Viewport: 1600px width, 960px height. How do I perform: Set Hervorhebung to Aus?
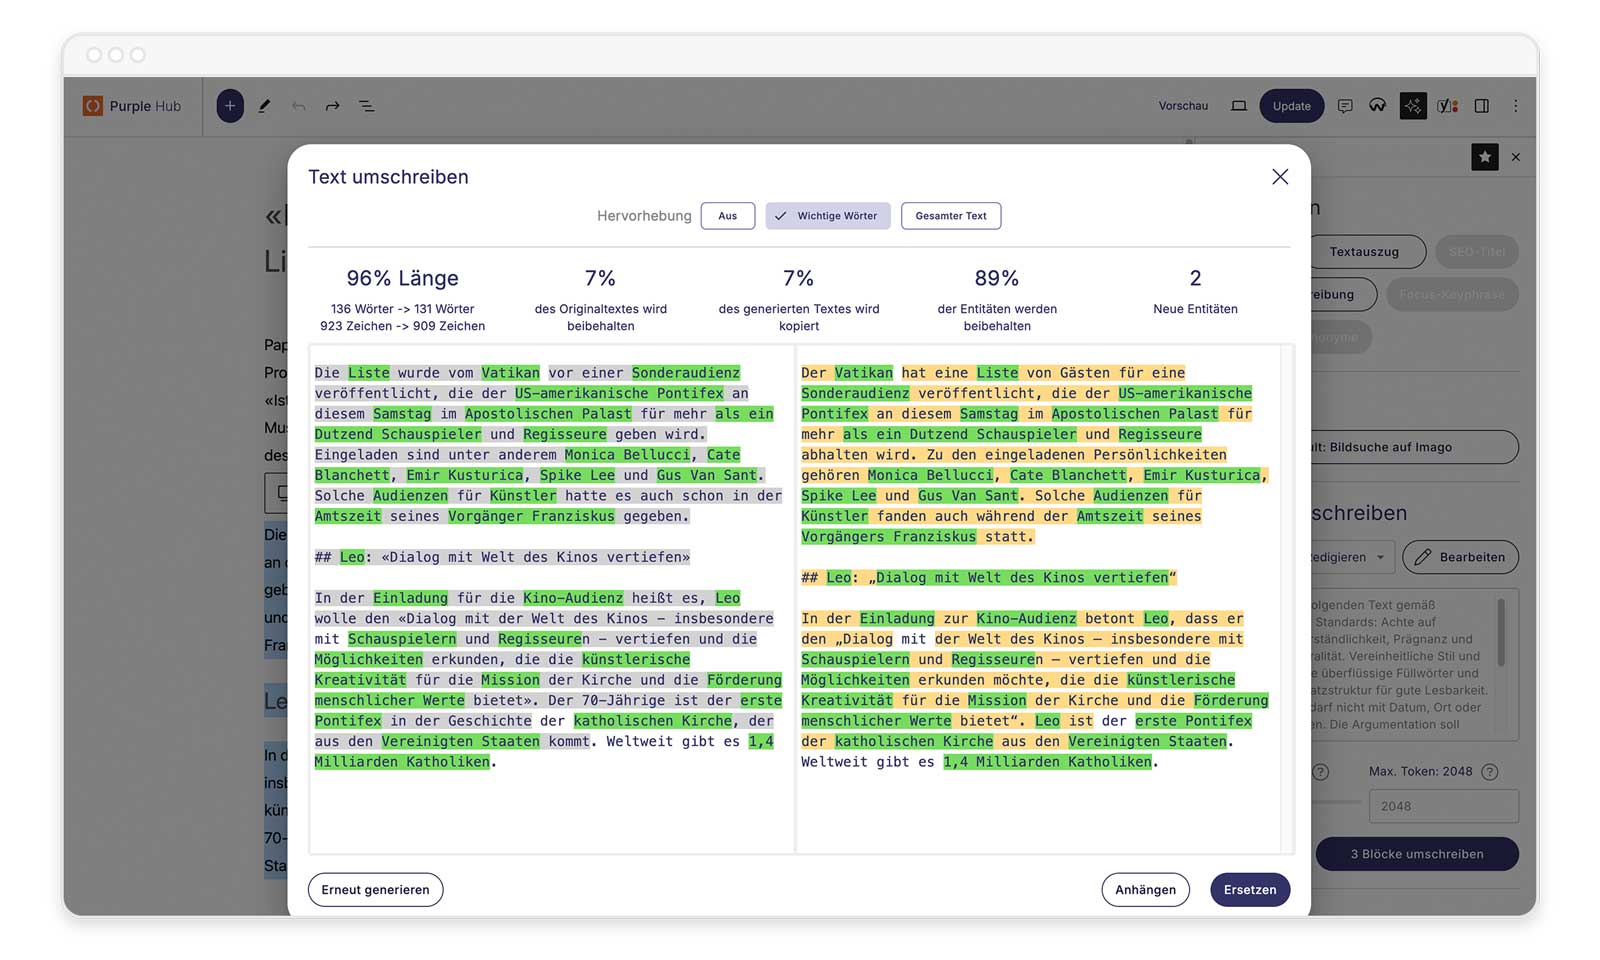728,216
